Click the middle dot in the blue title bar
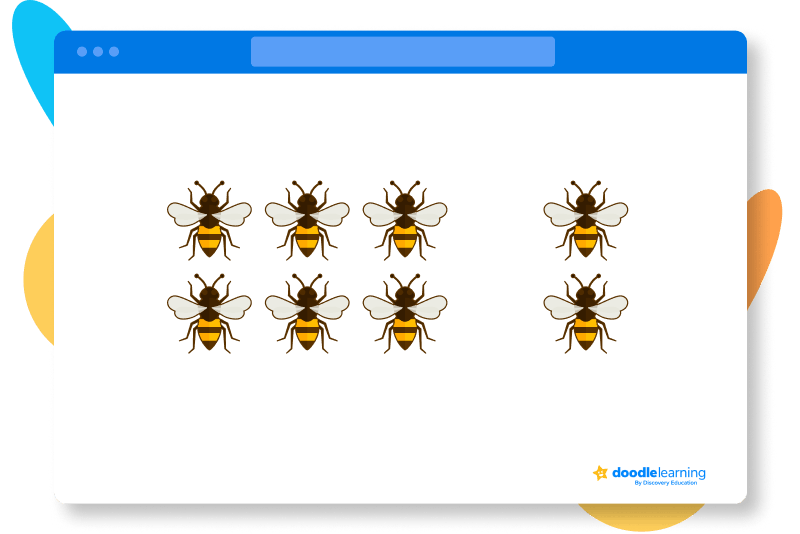The image size is (800, 534). [x=98, y=51]
